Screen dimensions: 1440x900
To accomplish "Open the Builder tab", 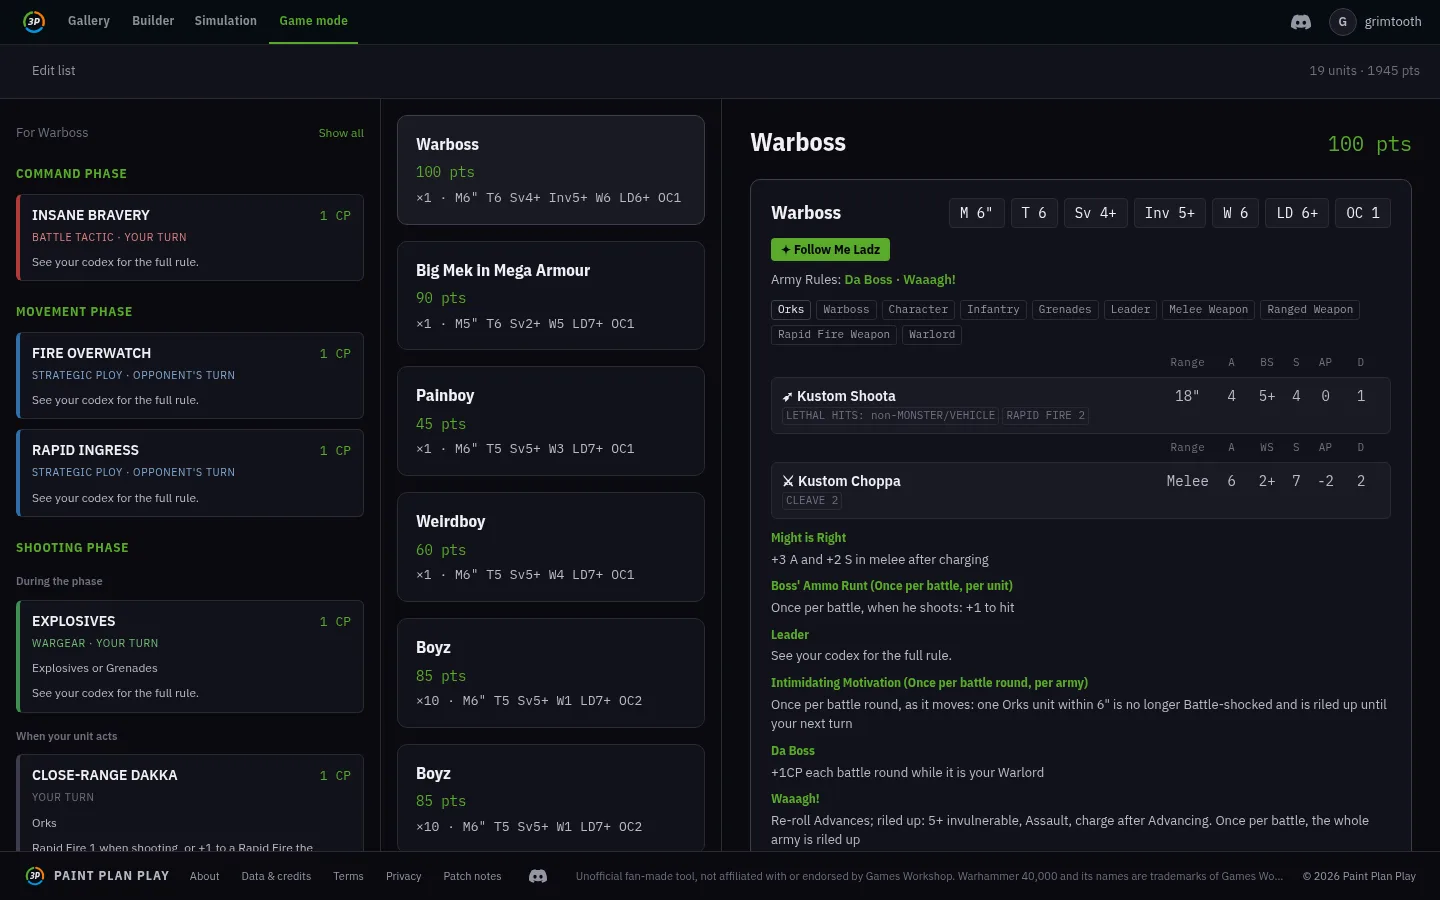I will (x=153, y=21).
